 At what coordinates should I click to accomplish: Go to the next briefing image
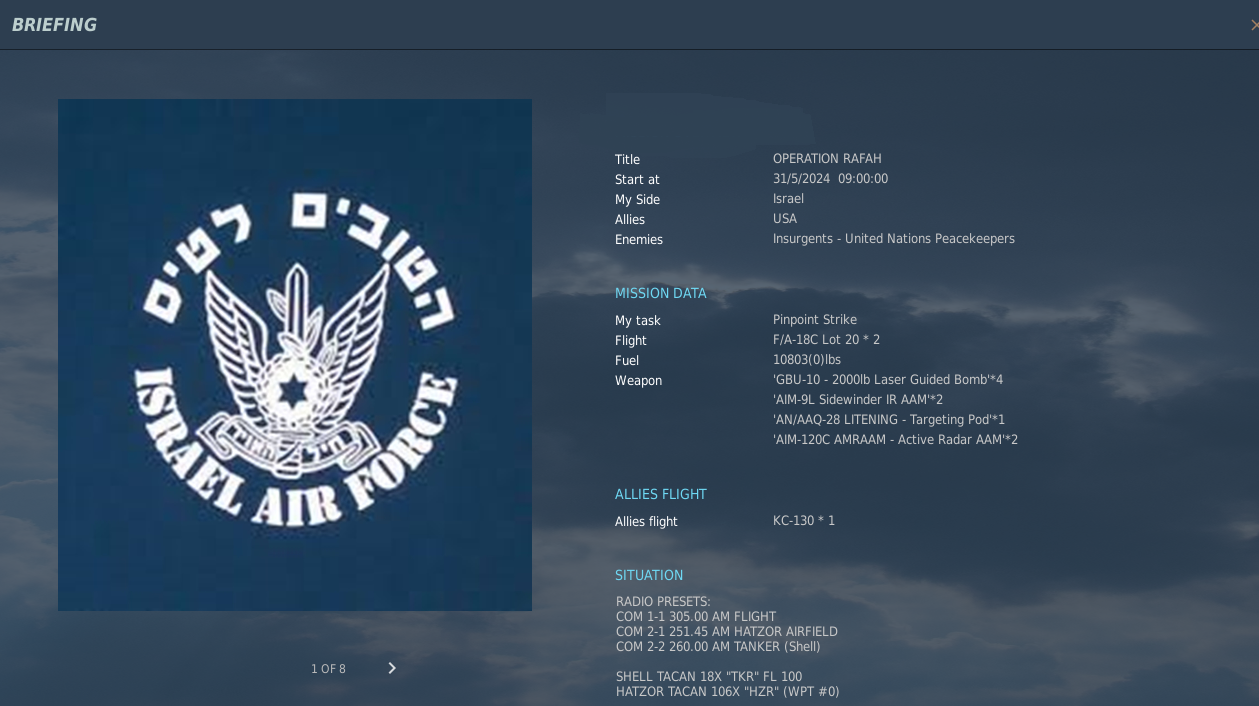[392, 668]
